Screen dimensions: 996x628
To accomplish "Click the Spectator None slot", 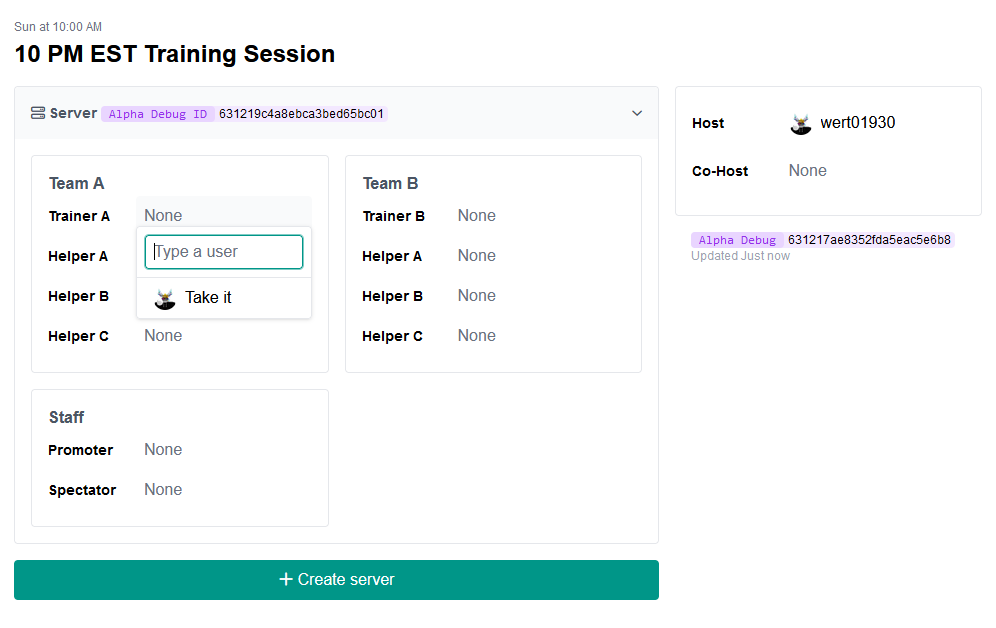I will pos(162,489).
